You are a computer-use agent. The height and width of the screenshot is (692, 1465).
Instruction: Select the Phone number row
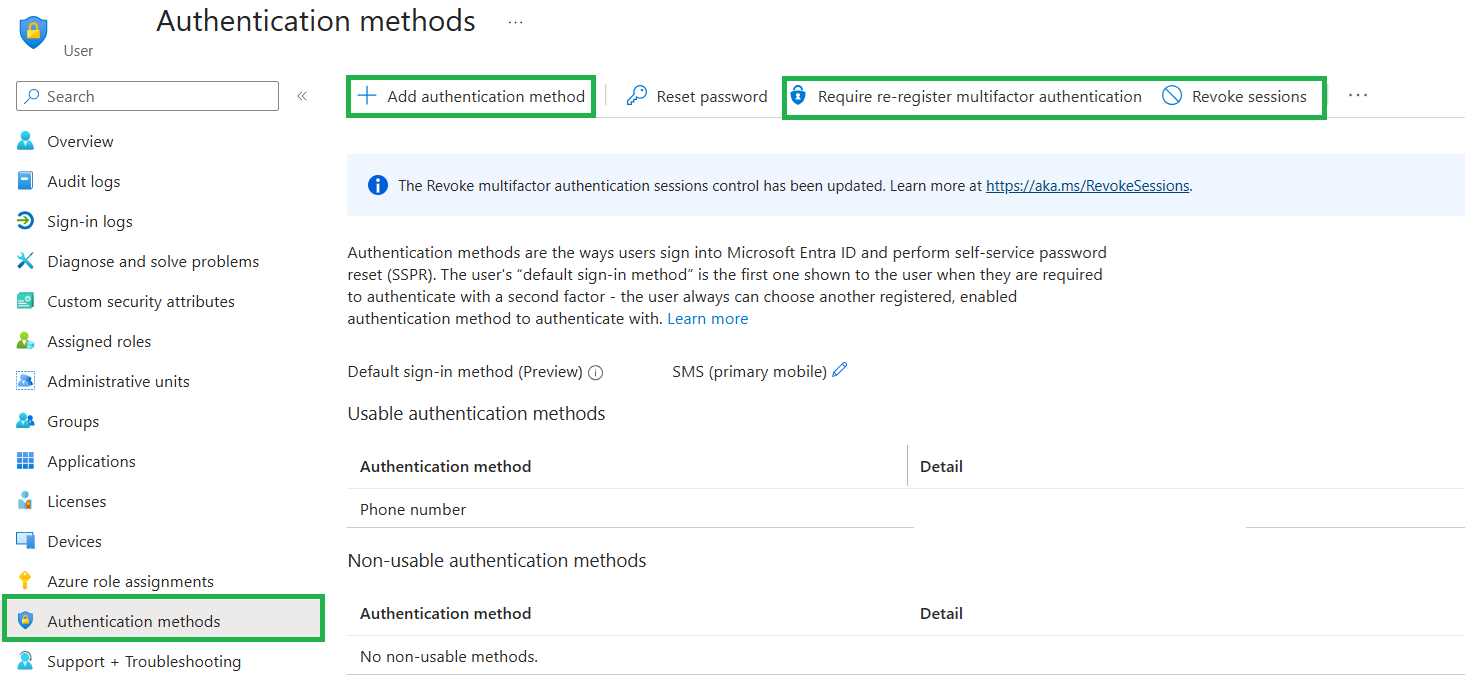pyautogui.click(x=906, y=509)
